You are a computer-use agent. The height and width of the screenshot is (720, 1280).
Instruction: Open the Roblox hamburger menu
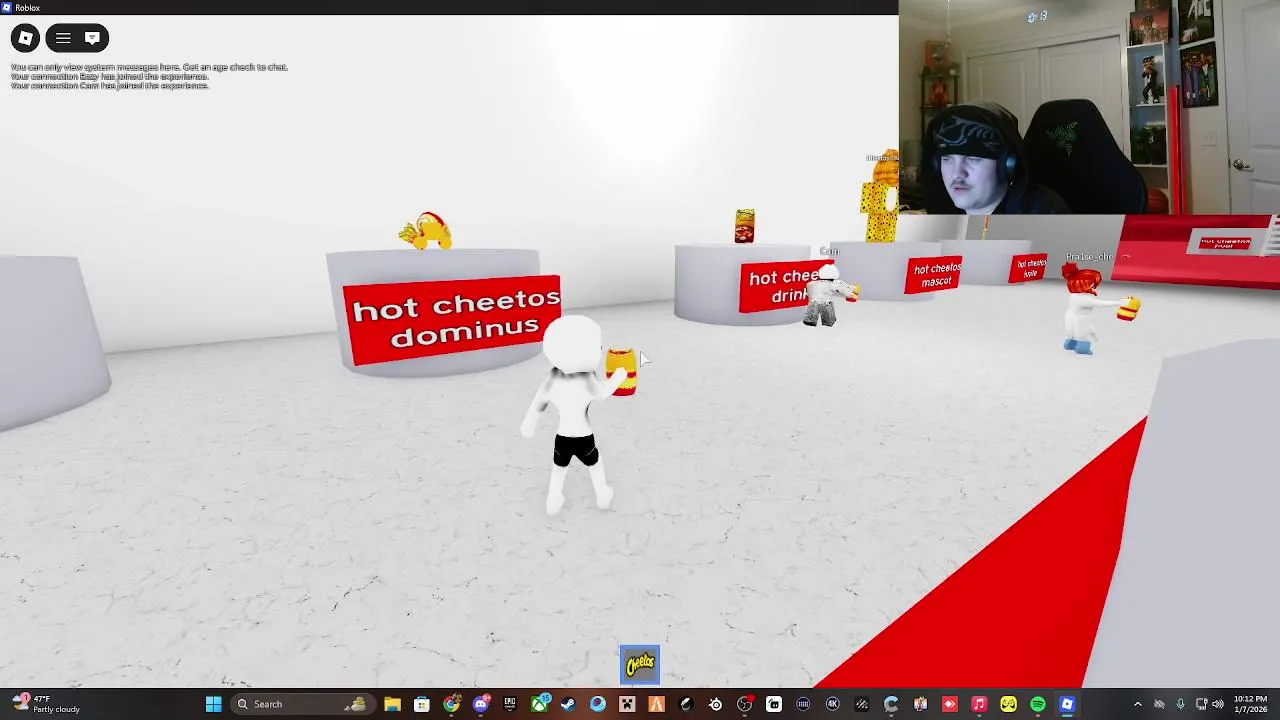63,38
